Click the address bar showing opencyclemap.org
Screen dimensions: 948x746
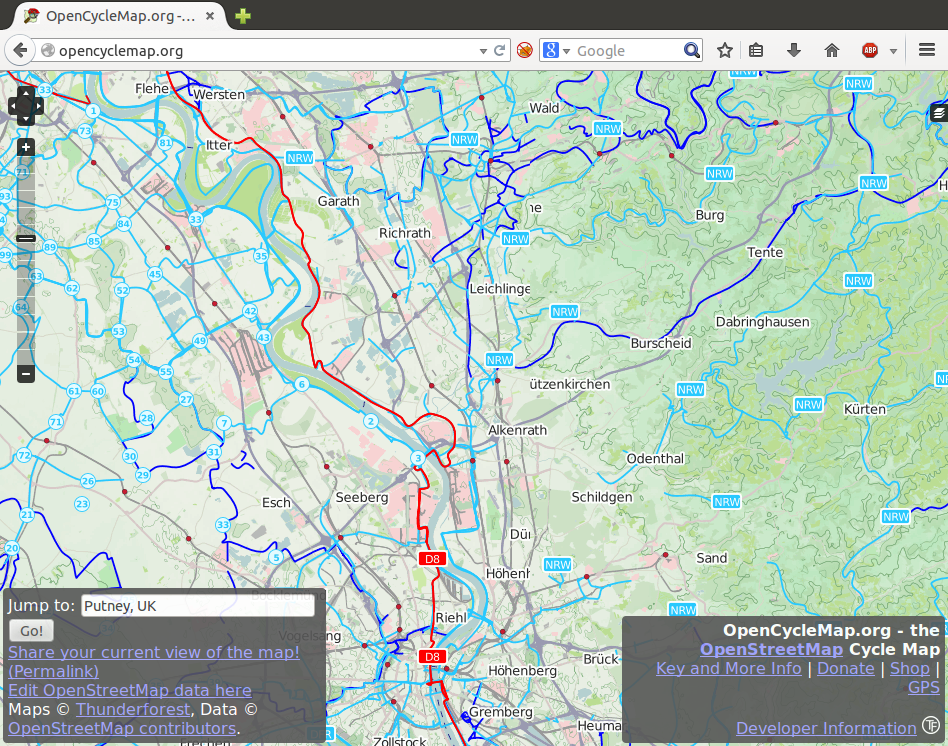pyautogui.click(x=266, y=51)
